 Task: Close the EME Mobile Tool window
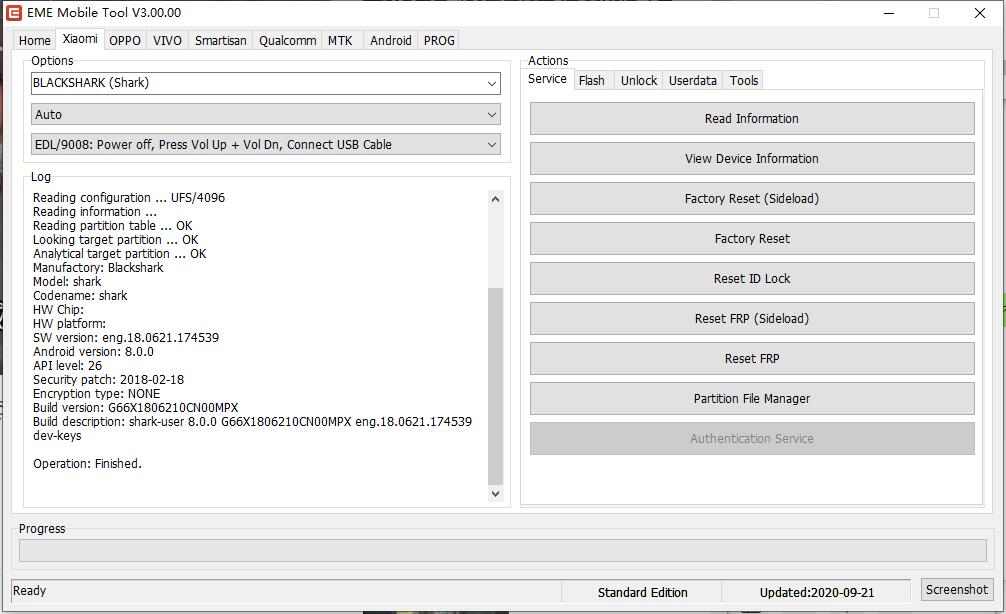pyautogui.click(x=980, y=13)
